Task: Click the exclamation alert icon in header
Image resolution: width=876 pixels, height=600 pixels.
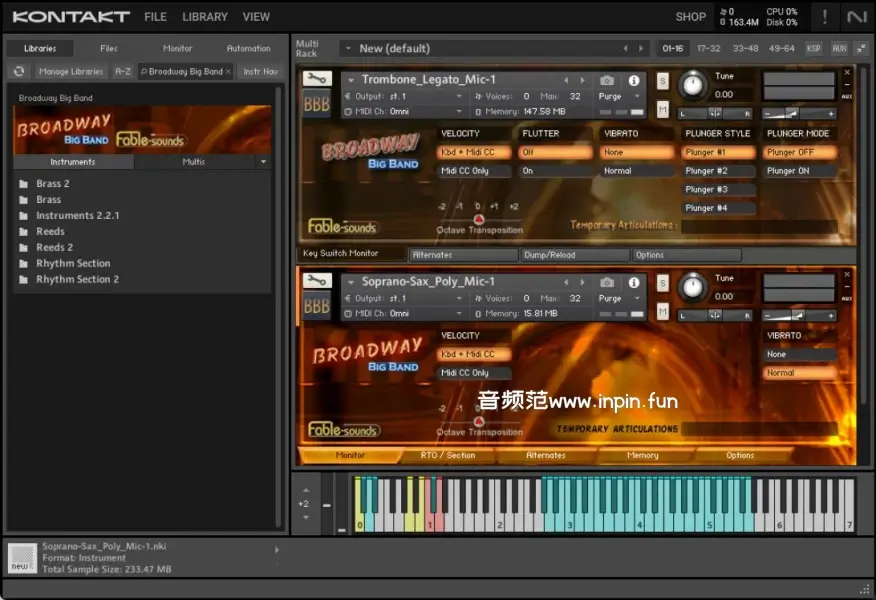Action: coord(825,16)
